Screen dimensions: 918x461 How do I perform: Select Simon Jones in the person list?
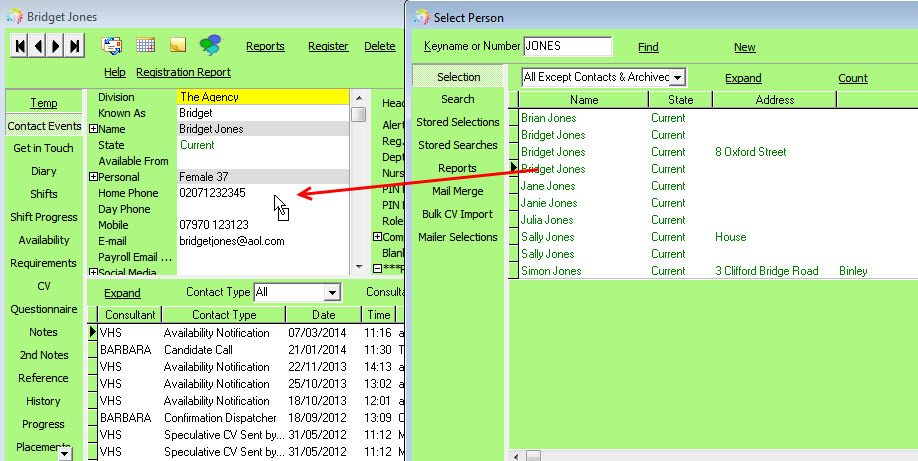(551, 271)
